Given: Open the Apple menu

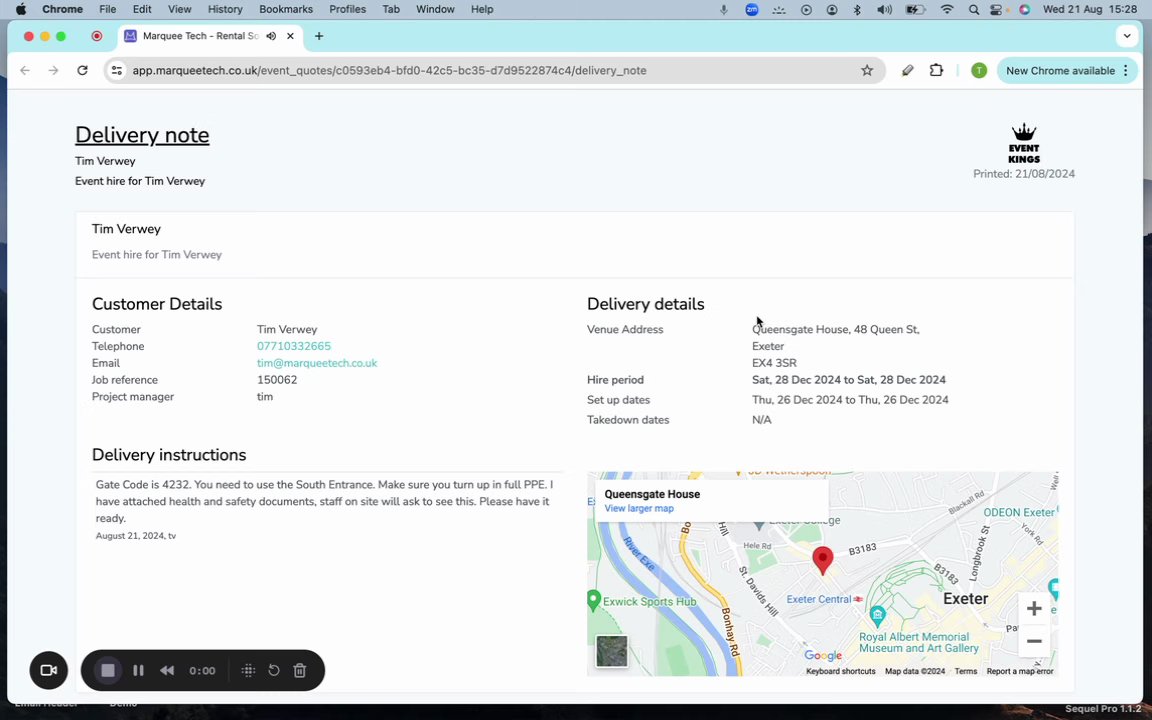Looking at the screenshot, I should [21, 10].
